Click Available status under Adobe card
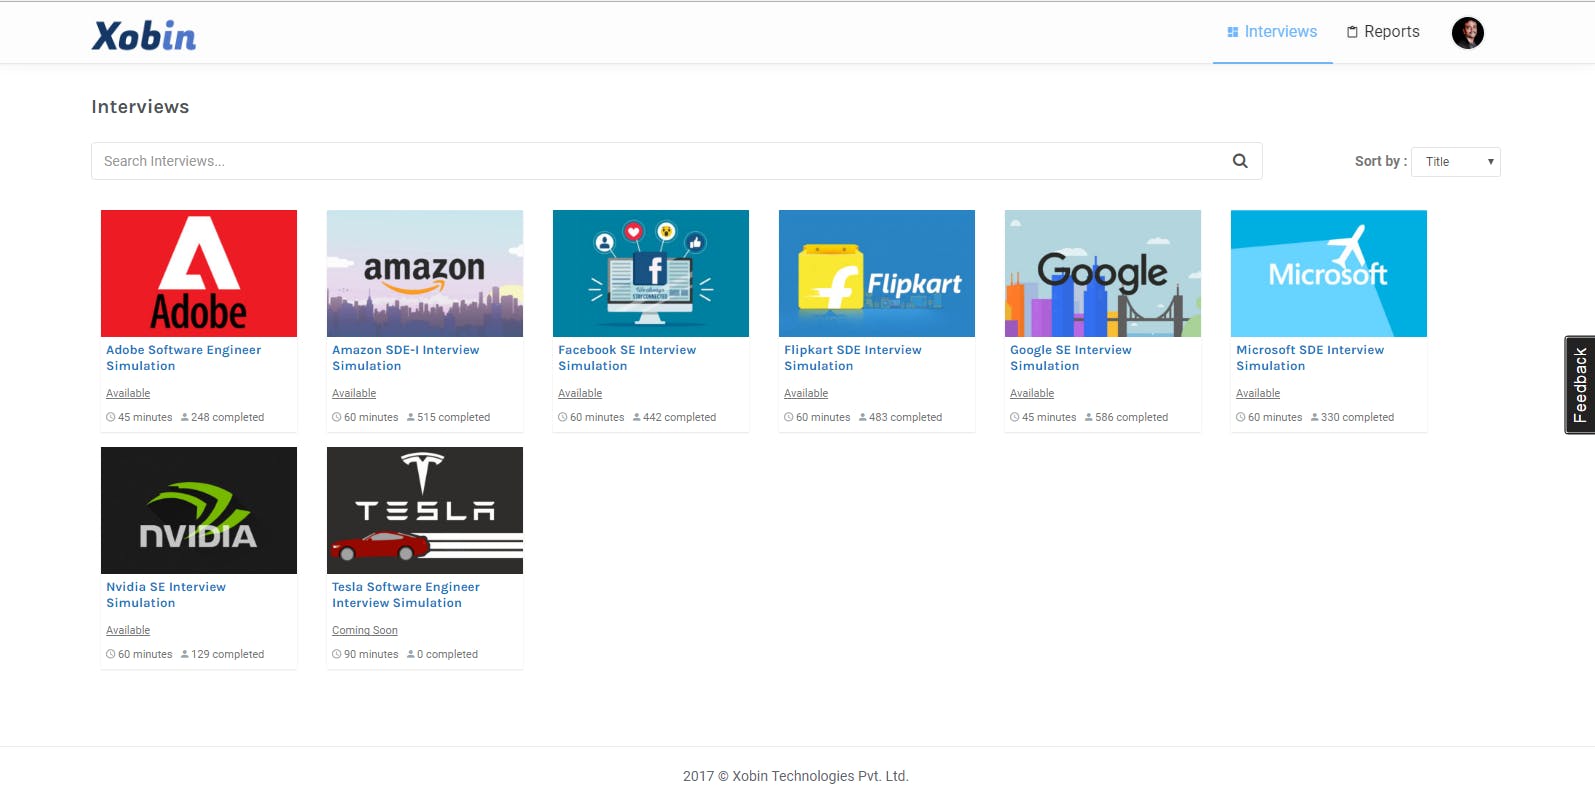This screenshot has width=1595, height=787. click(x=128, y=394)
